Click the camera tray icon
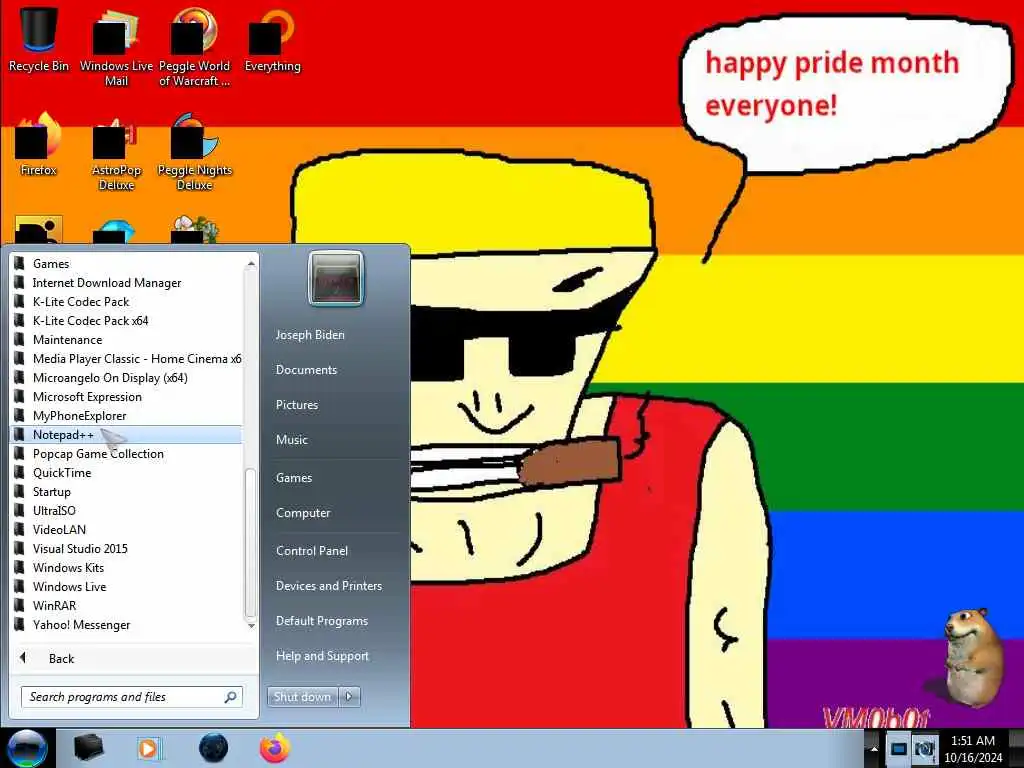Screen dimensions: 1024x768 [x=924, y=749]
